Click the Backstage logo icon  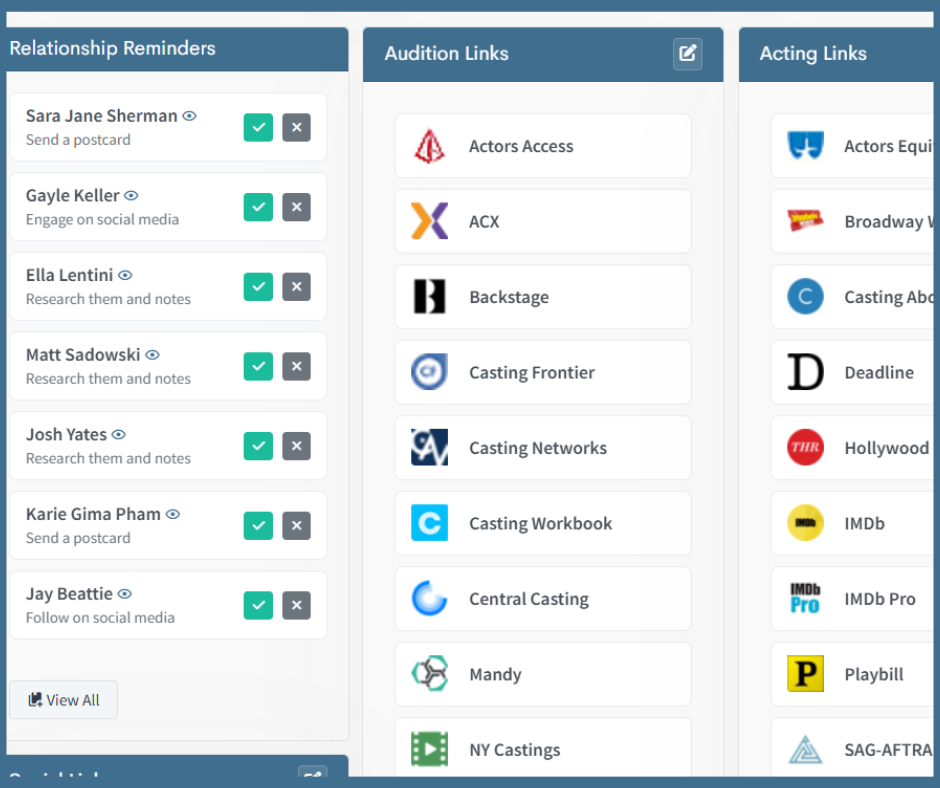pos(429,297)
